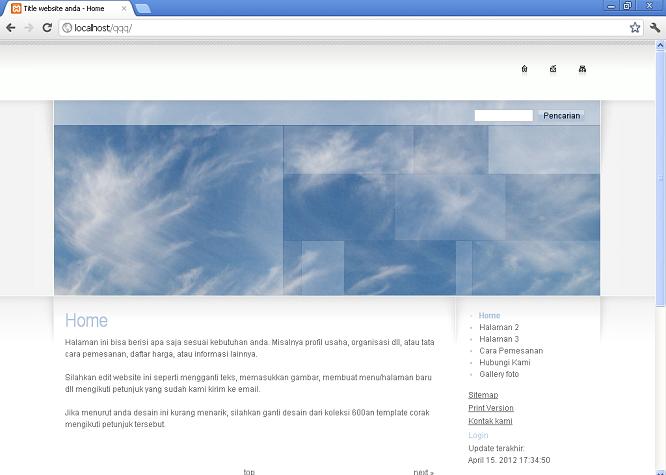The width and height of the screenshot is (666, 475).
Task: Bookmark this page with the star icon
Action: (x=635, y=28)
